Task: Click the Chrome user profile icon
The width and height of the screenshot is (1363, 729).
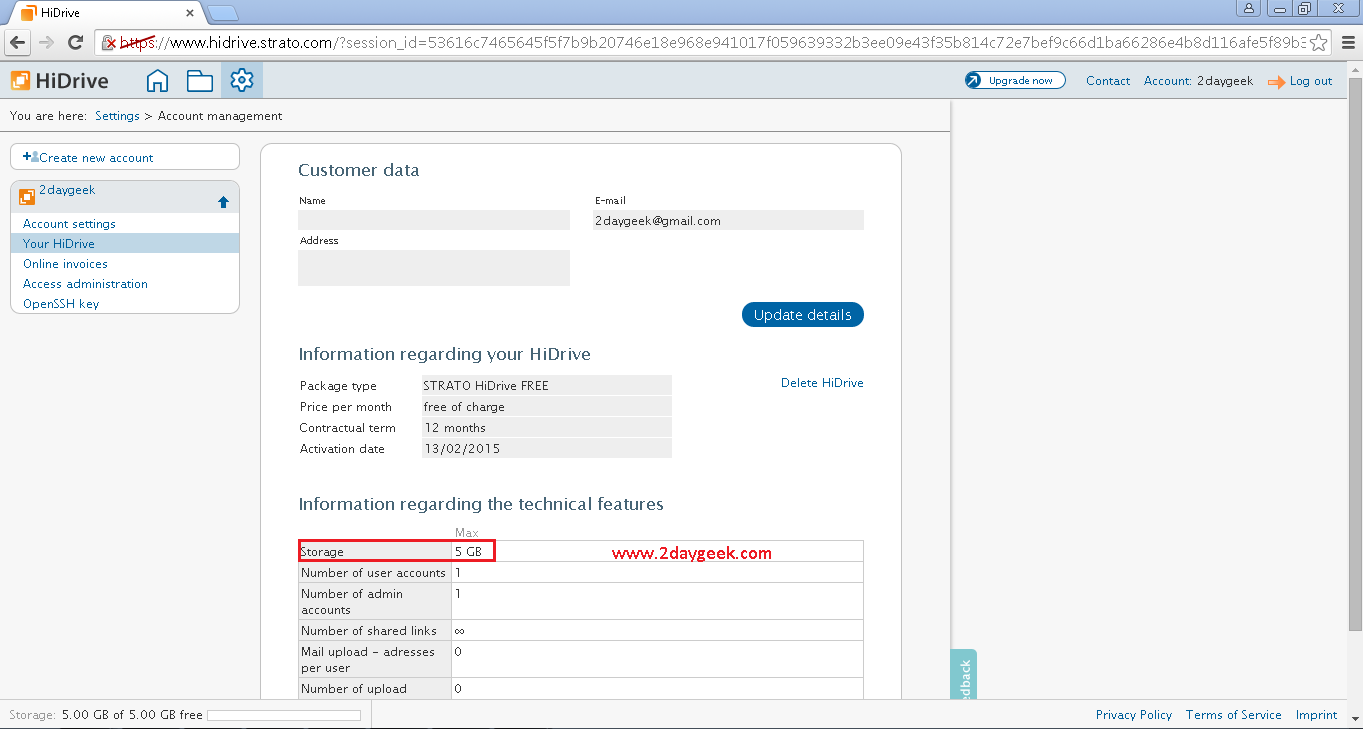Action: pos(1249,9)
